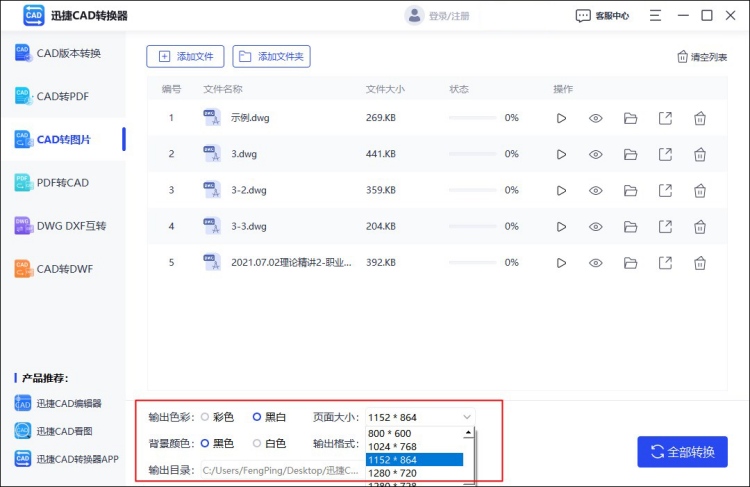Preview 示例.dwg using the eye icon
Viewport: 750px width, 487px height.
tap(596, 118)
